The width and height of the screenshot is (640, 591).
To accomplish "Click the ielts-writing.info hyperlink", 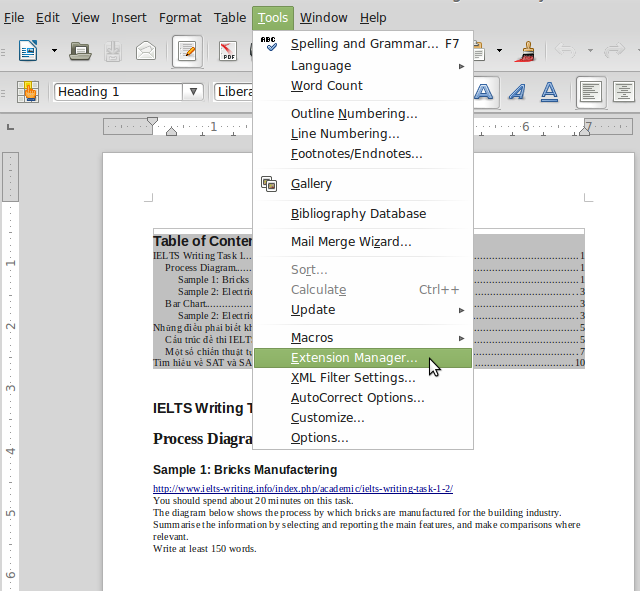I will click(x=303, y=489).
